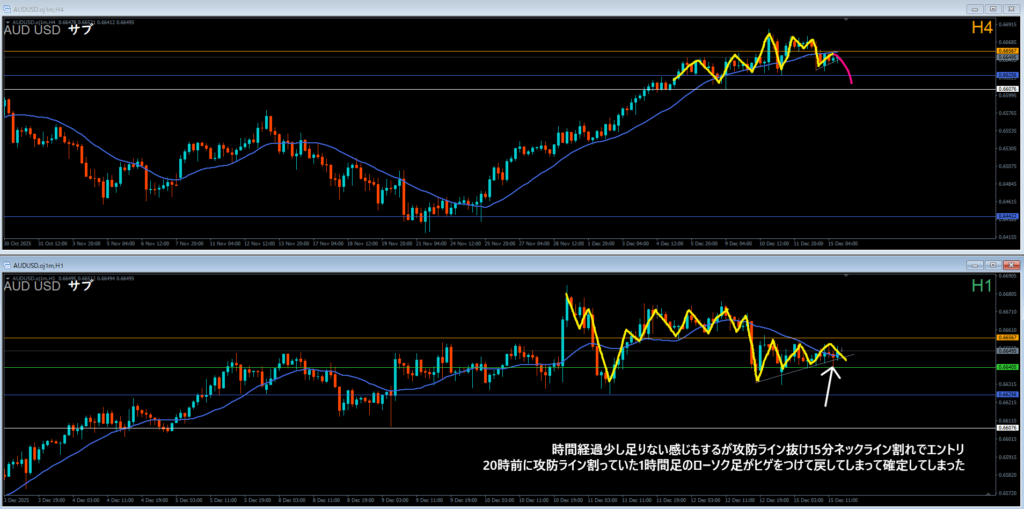This screenshot has height=509, width=1024.
Task: Click the OHLC quote line in H4 chart header
Action: (73, 22)
